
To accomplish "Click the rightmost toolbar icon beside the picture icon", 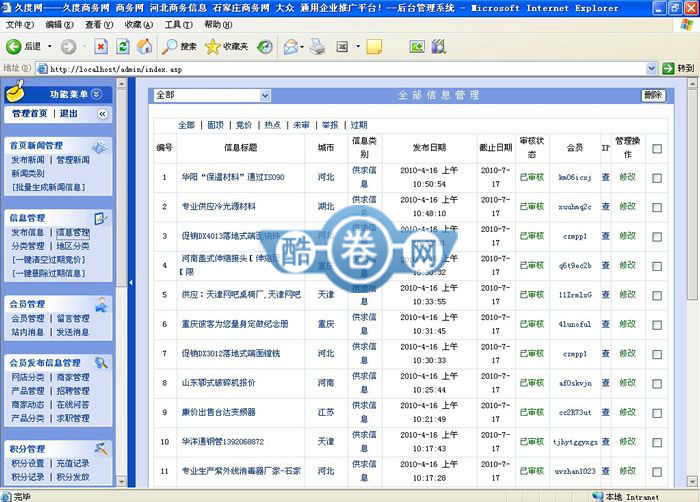I will tap(438, 46).
